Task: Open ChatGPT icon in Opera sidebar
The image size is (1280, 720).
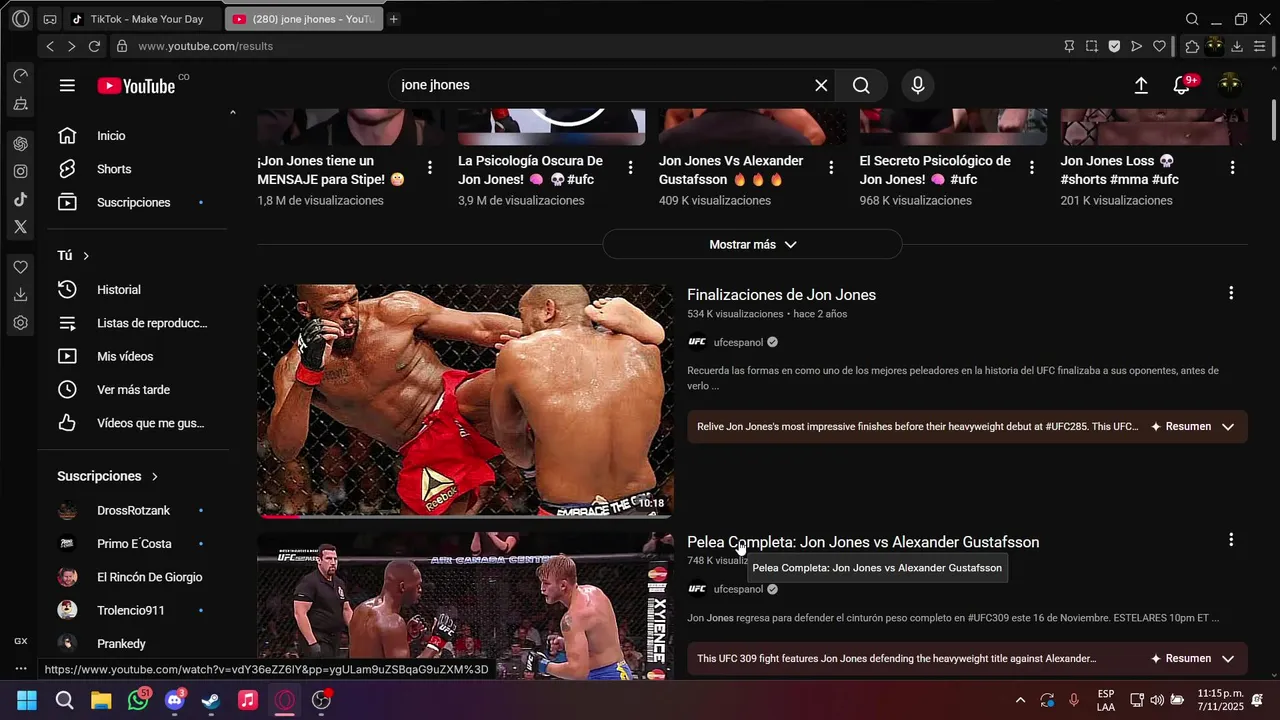Action: [x=20, y=143]
